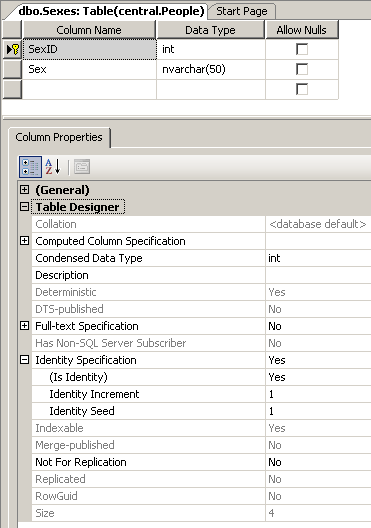Select the Collation property
Screen dimensions: 371x528
click(x=148, y=224)
